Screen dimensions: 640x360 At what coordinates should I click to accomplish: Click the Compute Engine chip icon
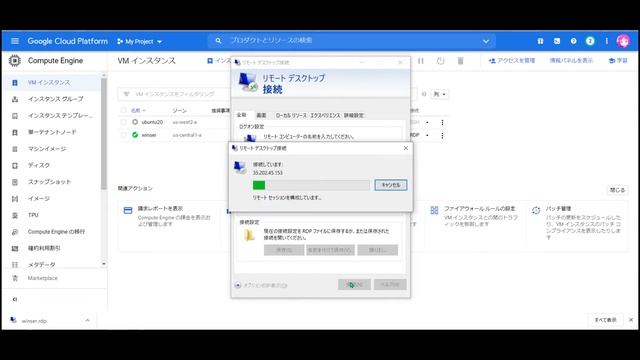(14, 60)
